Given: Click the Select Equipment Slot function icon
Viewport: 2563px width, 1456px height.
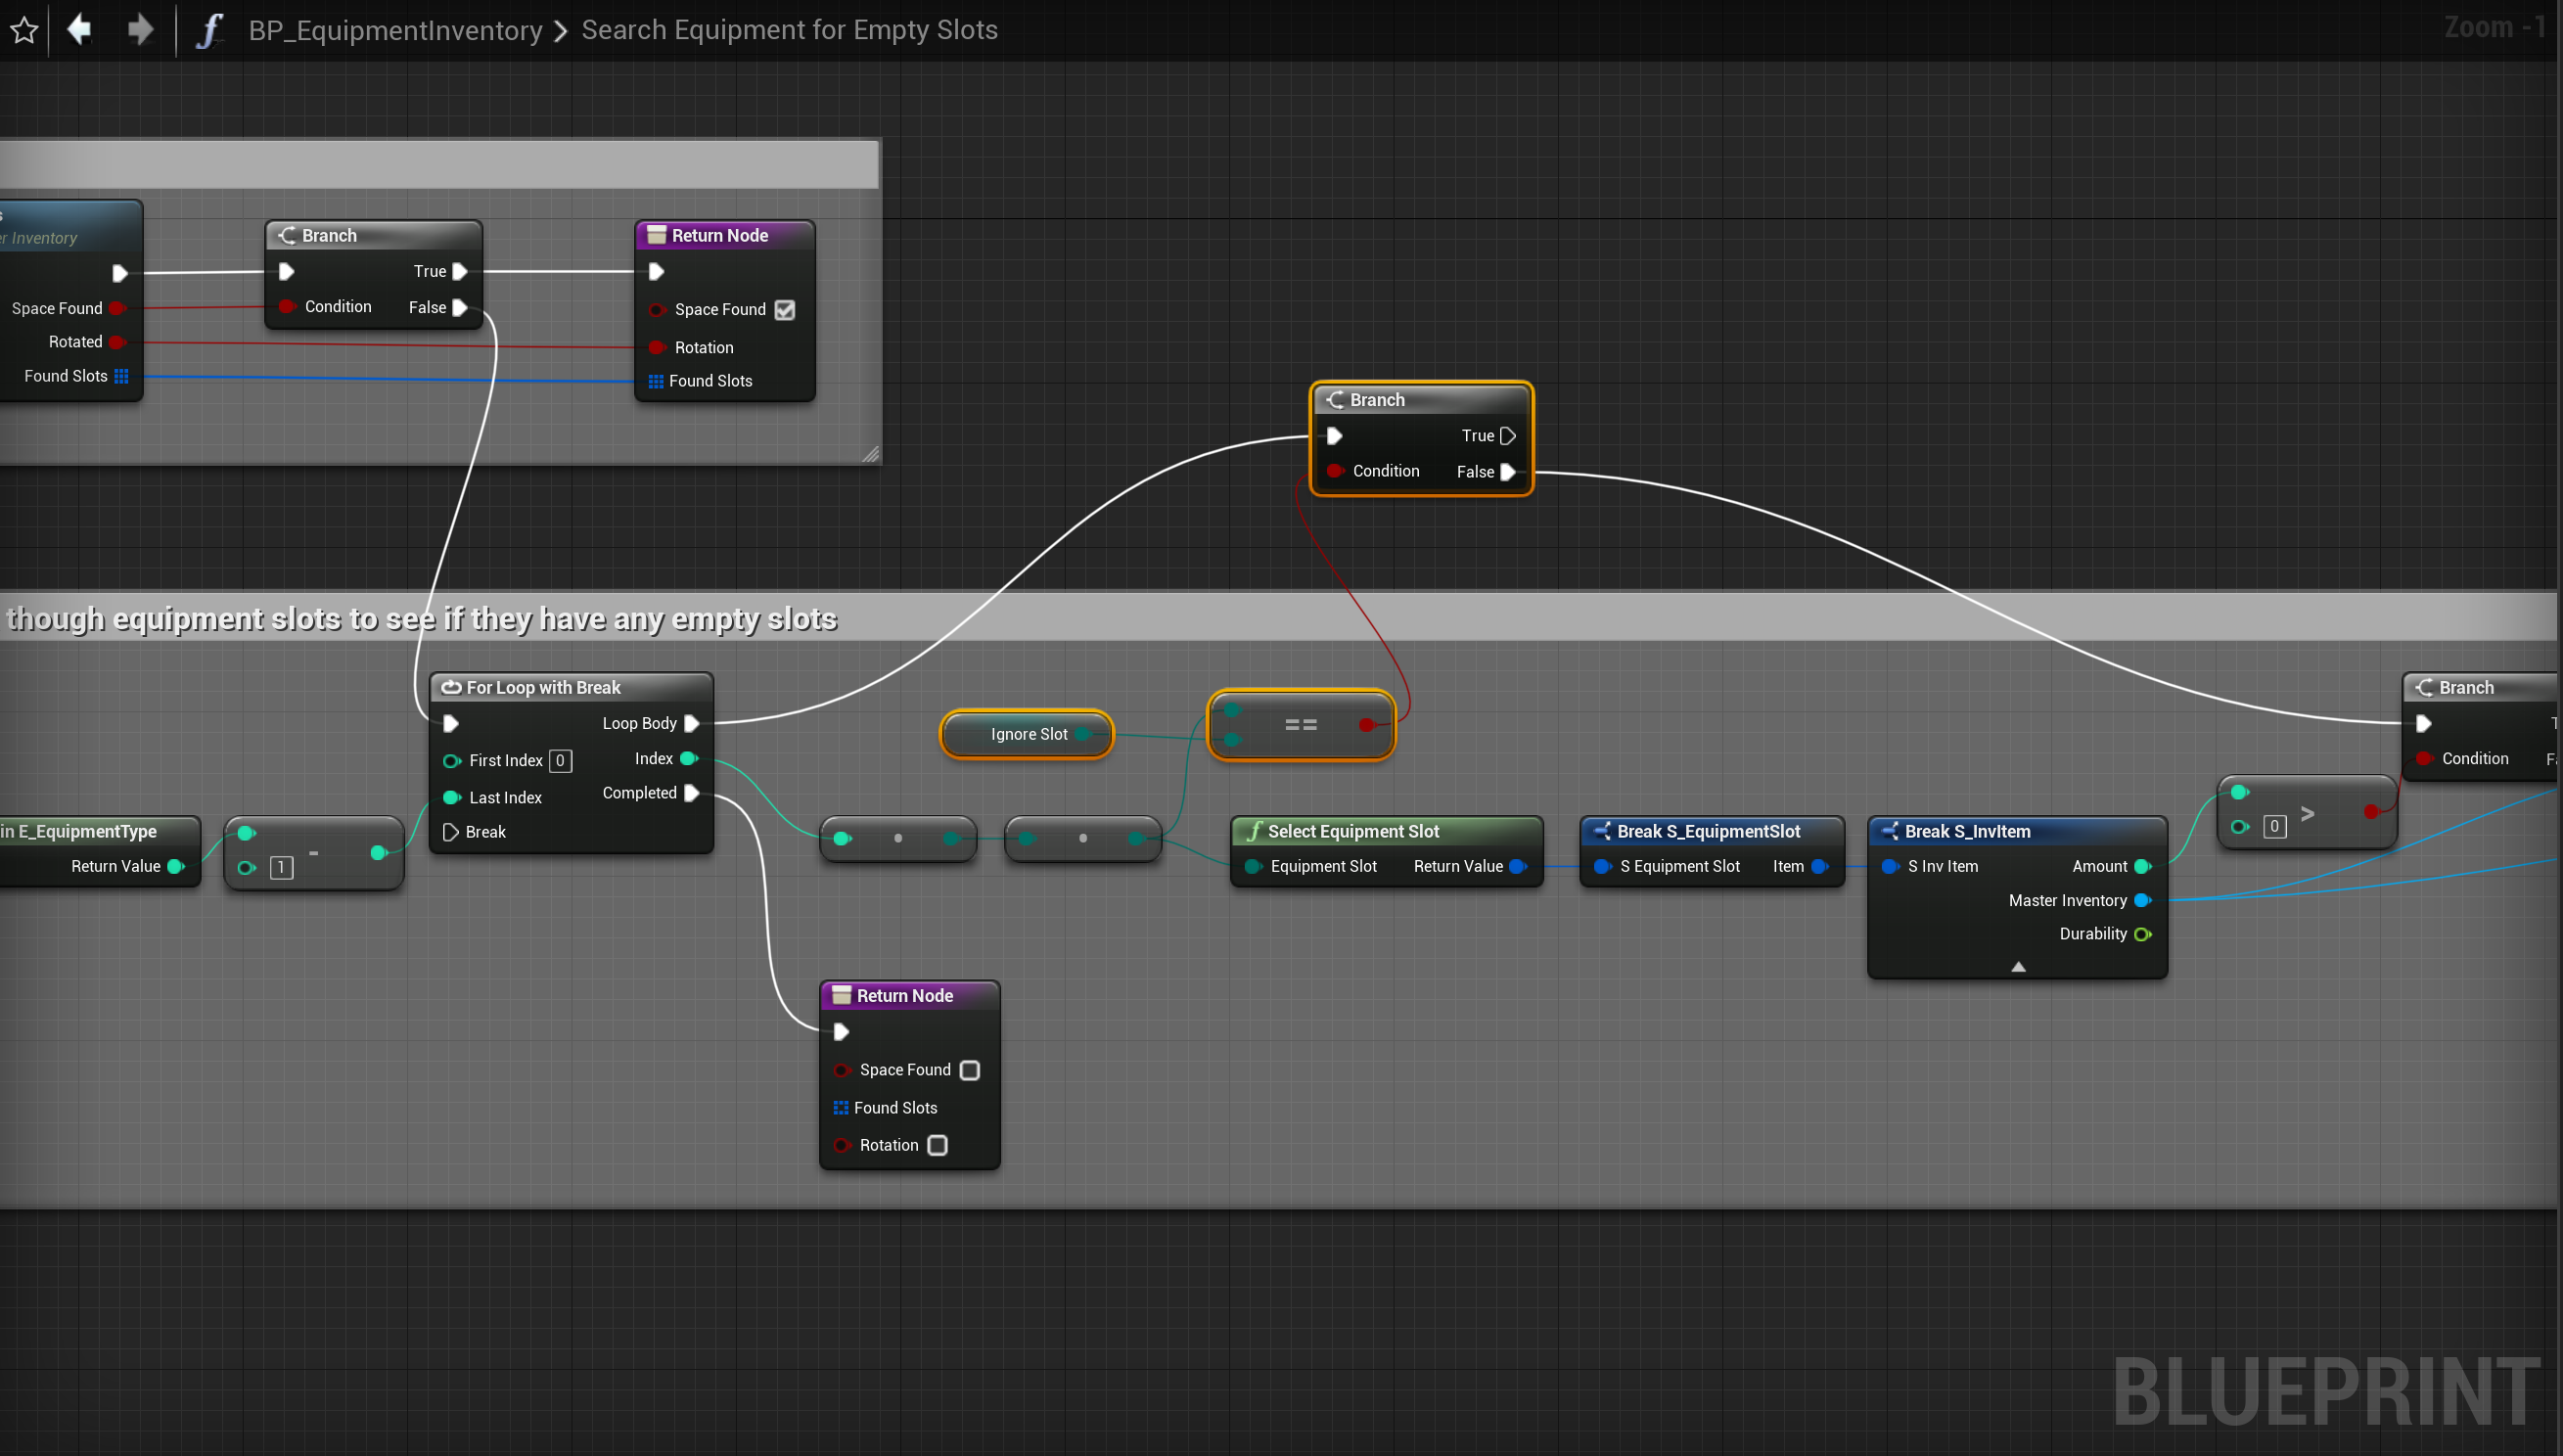Looking at the screenshot, I should tap(1254, 831).
